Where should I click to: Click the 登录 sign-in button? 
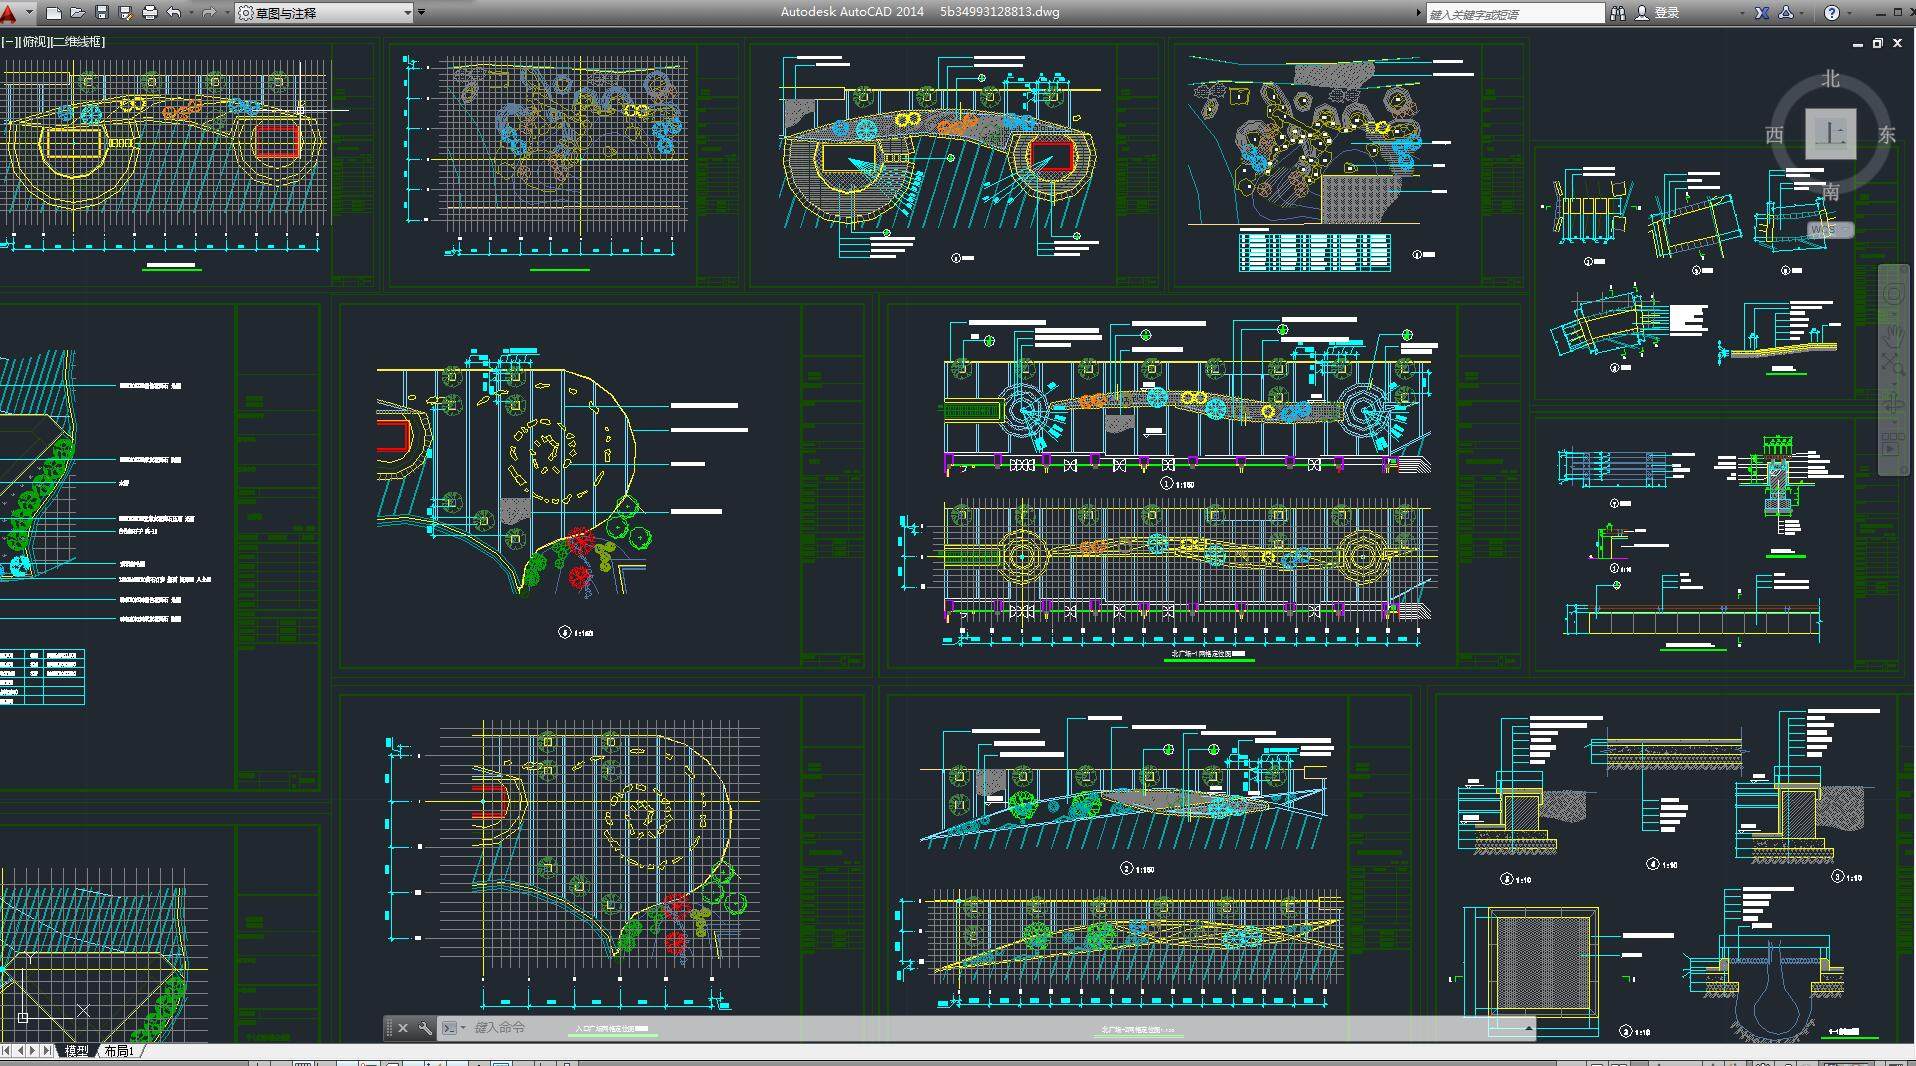click(1666, 13)
